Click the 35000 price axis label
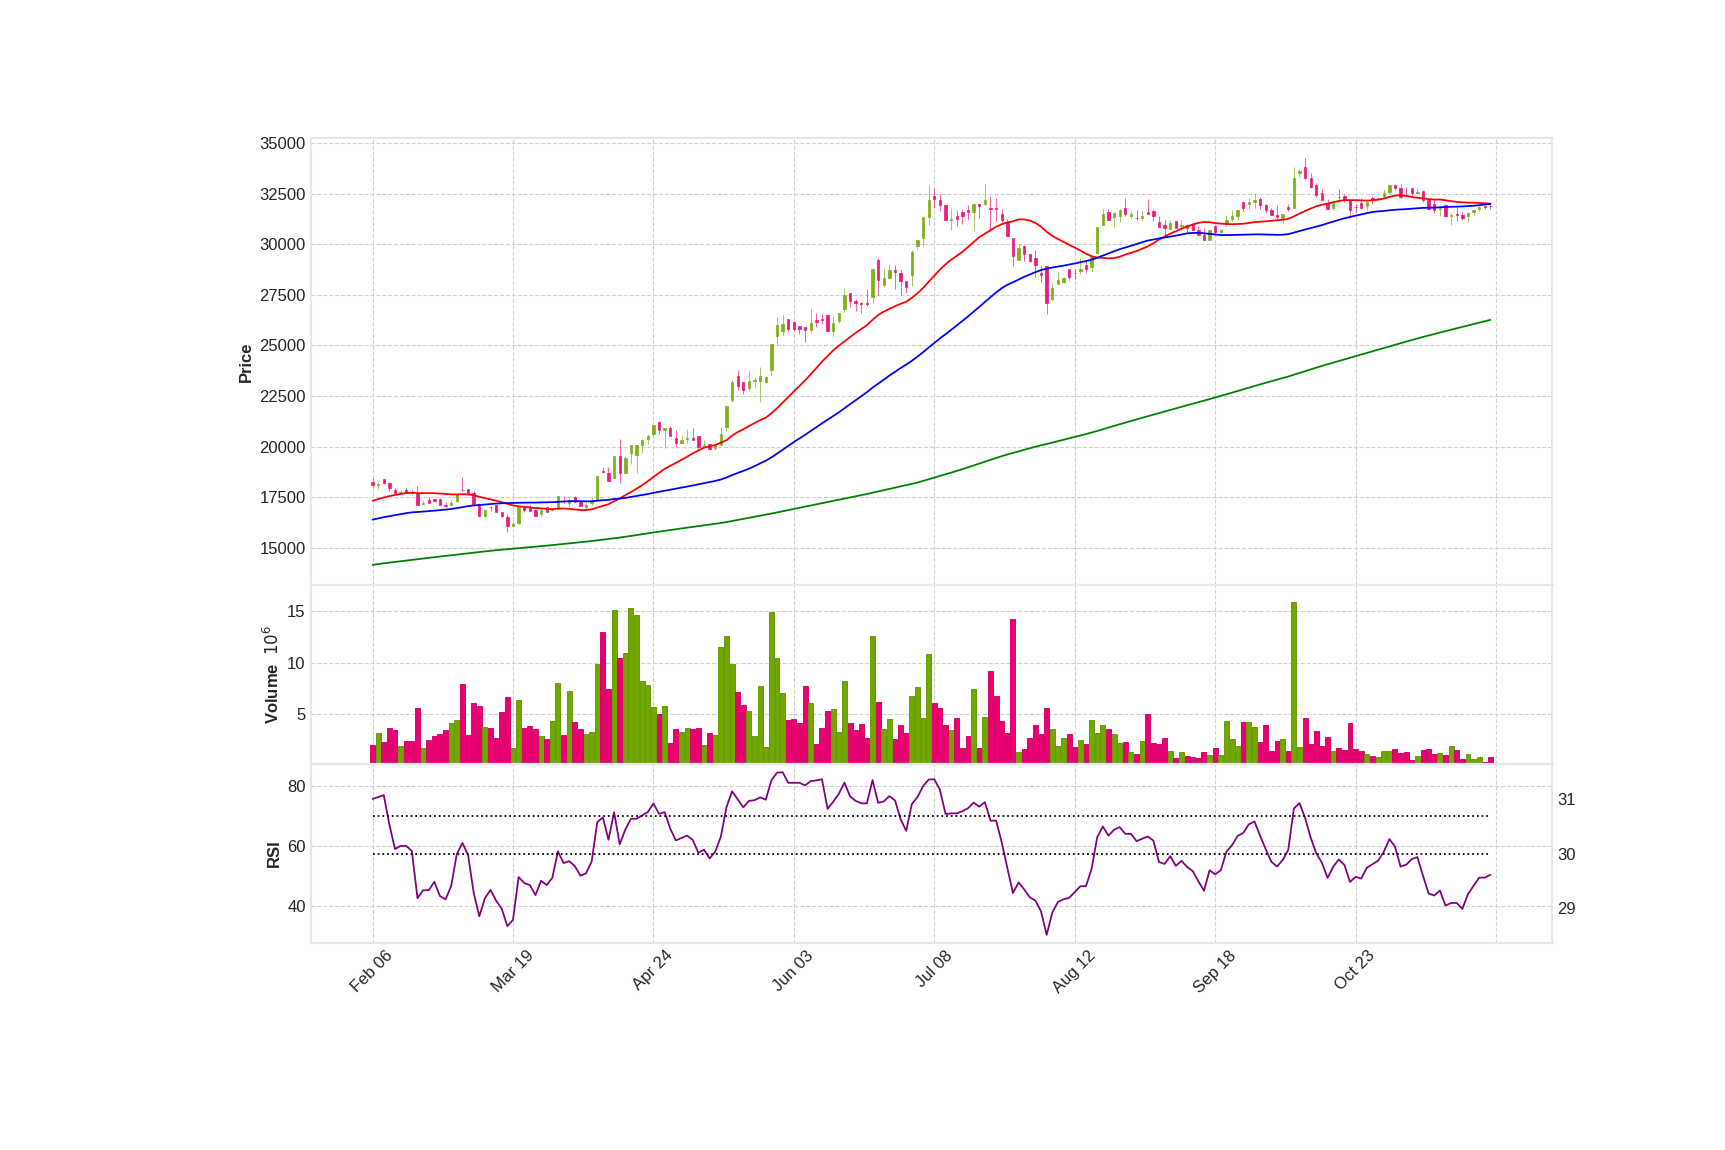 (x=283, y=144)
